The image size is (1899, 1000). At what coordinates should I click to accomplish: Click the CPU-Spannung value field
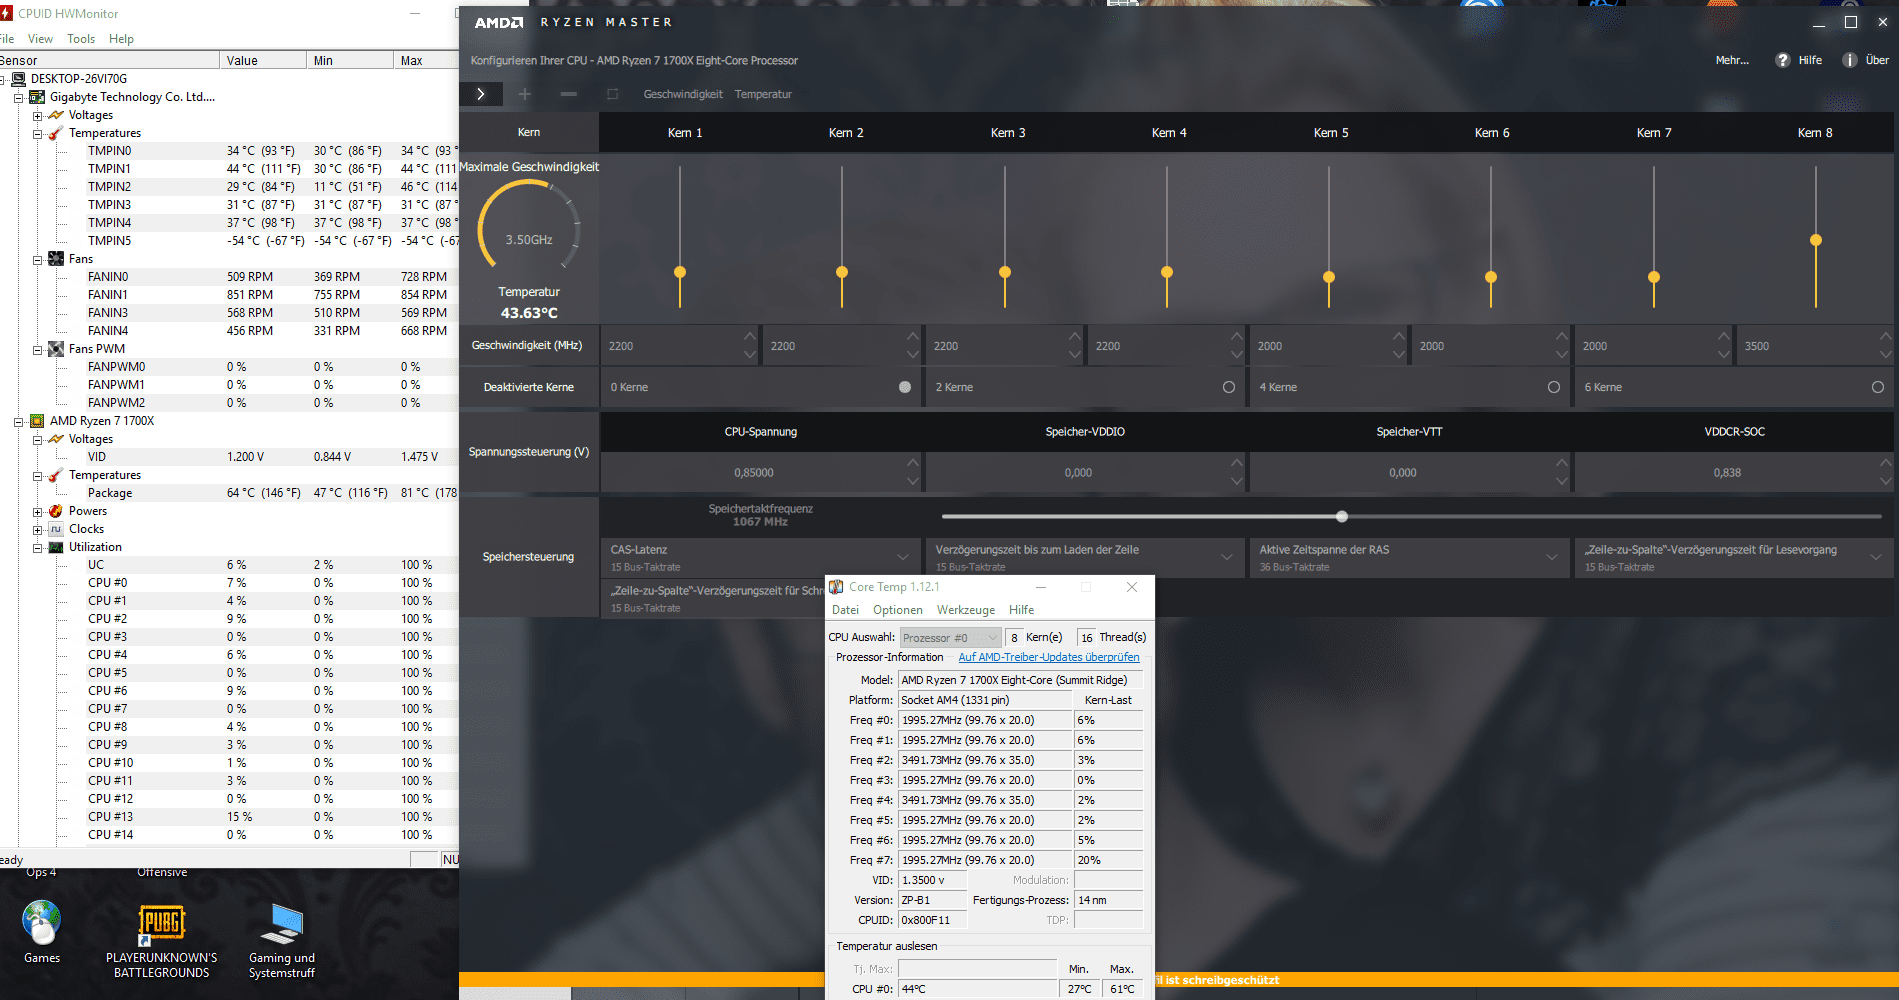[x=753, y=473]
